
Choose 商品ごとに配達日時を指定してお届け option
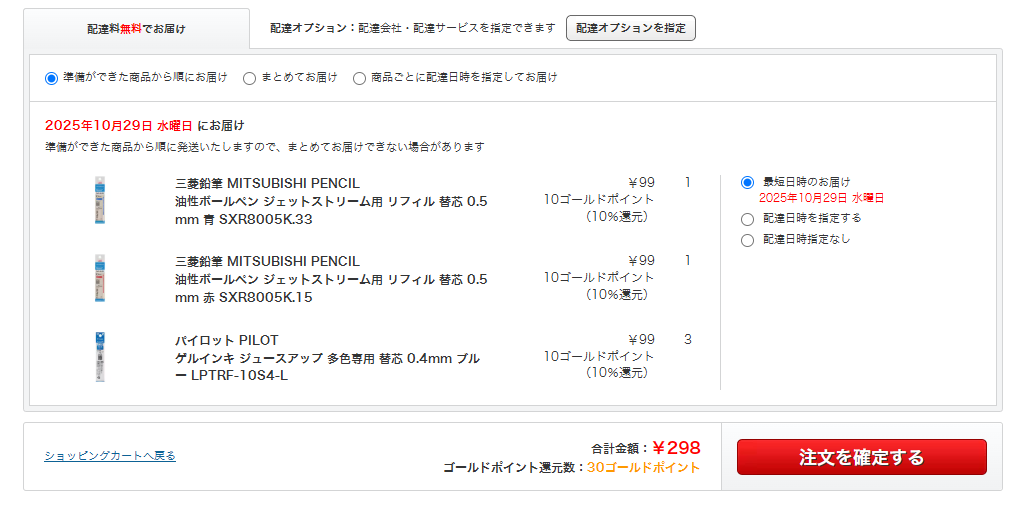(x=360, y=78)
